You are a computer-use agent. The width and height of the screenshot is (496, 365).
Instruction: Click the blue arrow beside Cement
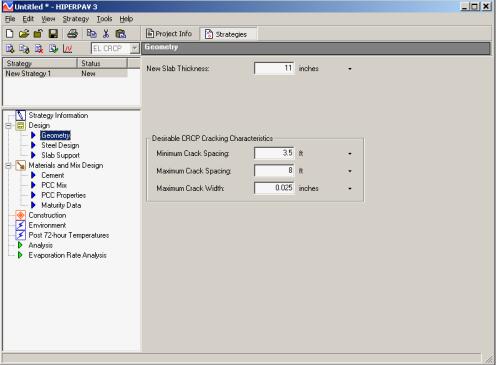point(33,175)
